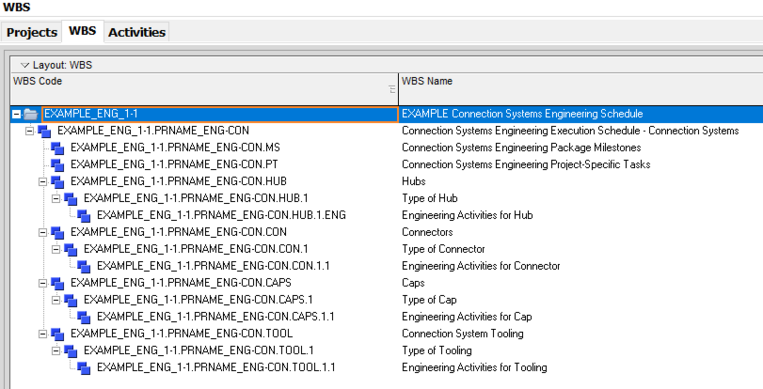Select code ending in CAPS.1.1
This screenshot has height=389, width=763.
tap(216, 316)
